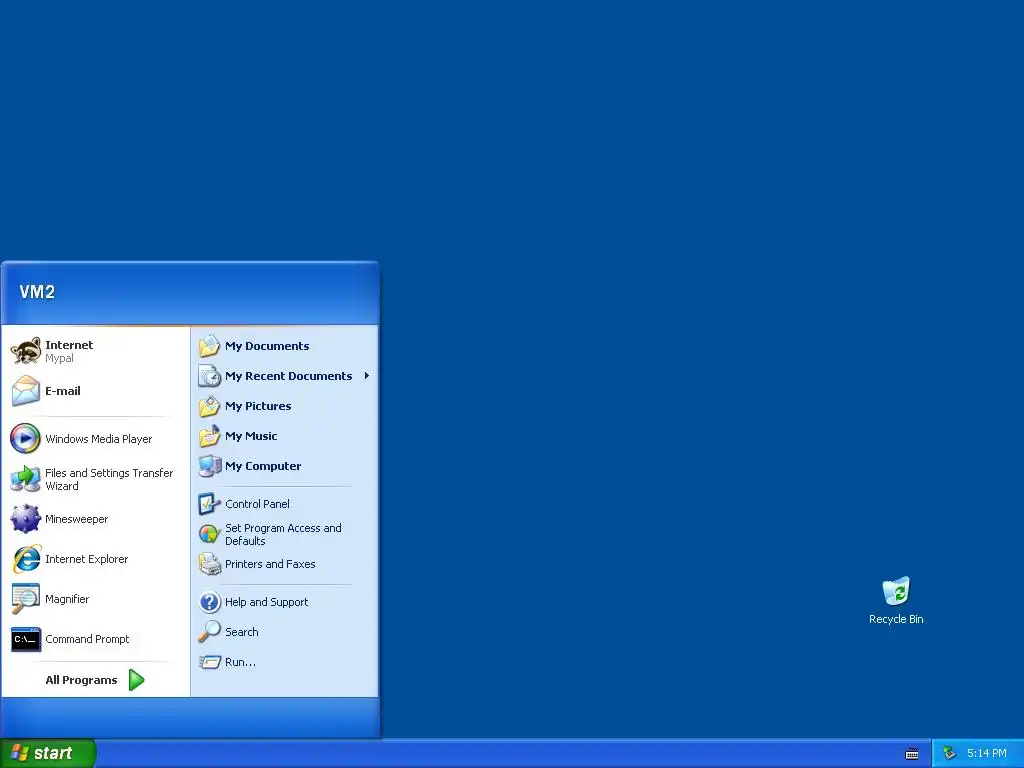Click the Run... icon
Image resolution: width=1024 pixels, height=768 pixels.
[210, 662]
